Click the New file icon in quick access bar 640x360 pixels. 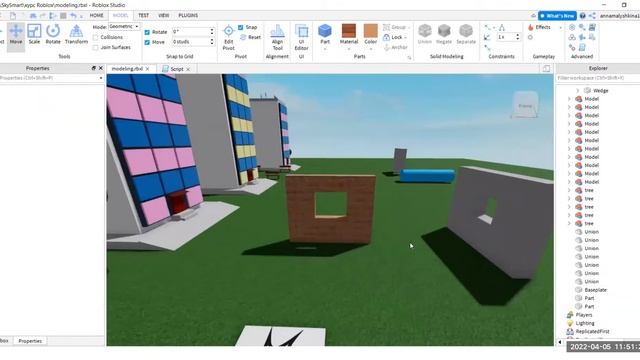tap(13, 16)
